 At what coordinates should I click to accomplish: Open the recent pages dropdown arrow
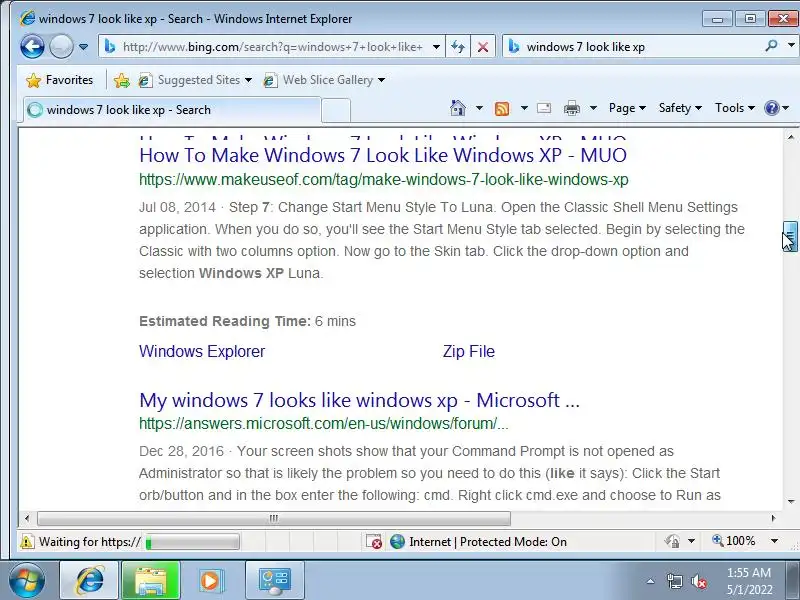pos(84,47)
